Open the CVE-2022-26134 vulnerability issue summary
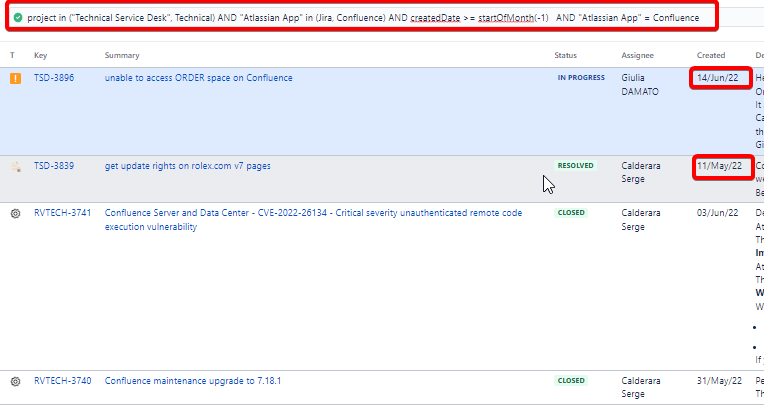764x412 pixels. 313,220
